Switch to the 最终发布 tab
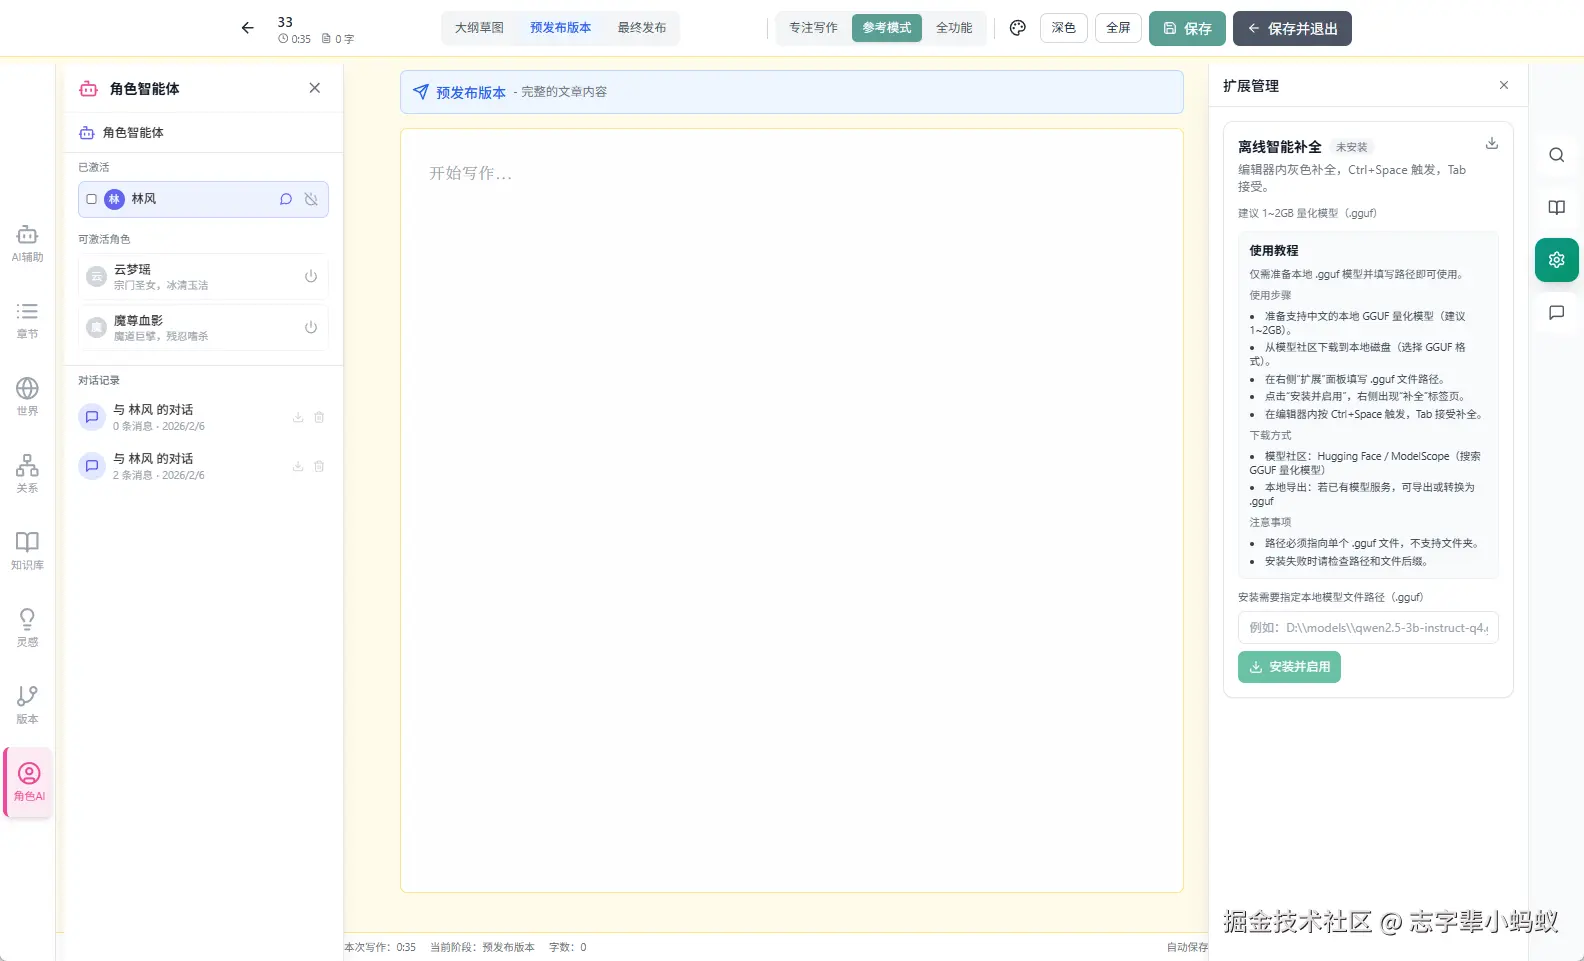The height and width of the screenshot is (961, 1584). (642, 28)
